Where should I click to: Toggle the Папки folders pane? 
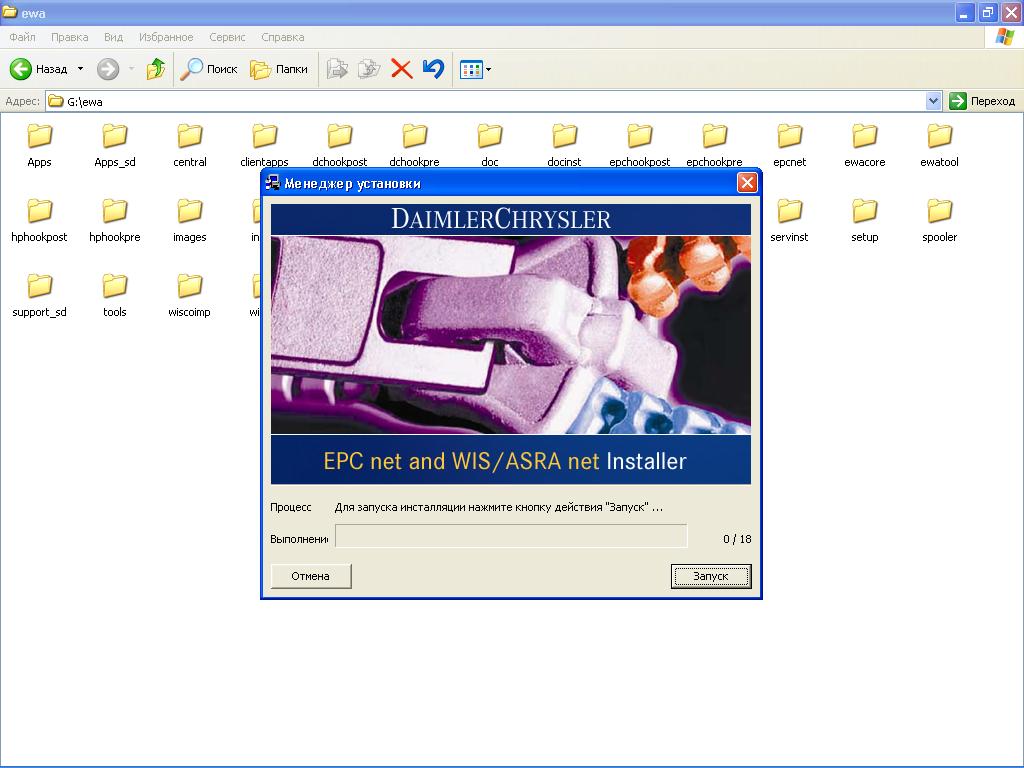(x=279, y=69)
